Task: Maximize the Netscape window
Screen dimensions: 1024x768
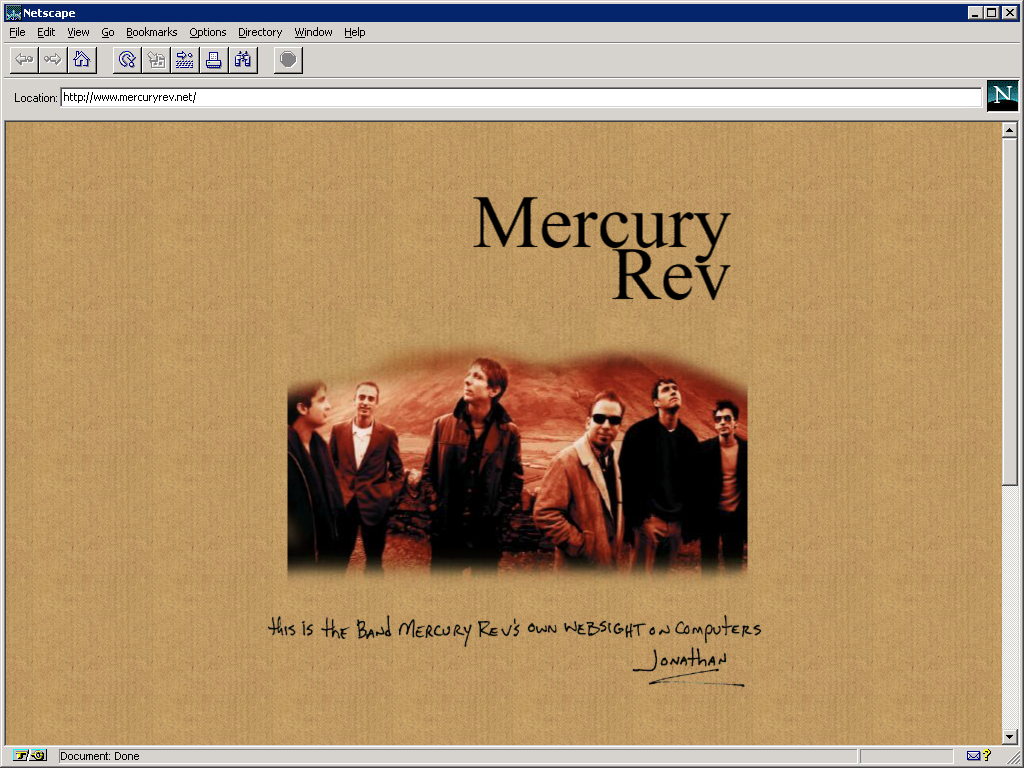Action: point(991,12)
